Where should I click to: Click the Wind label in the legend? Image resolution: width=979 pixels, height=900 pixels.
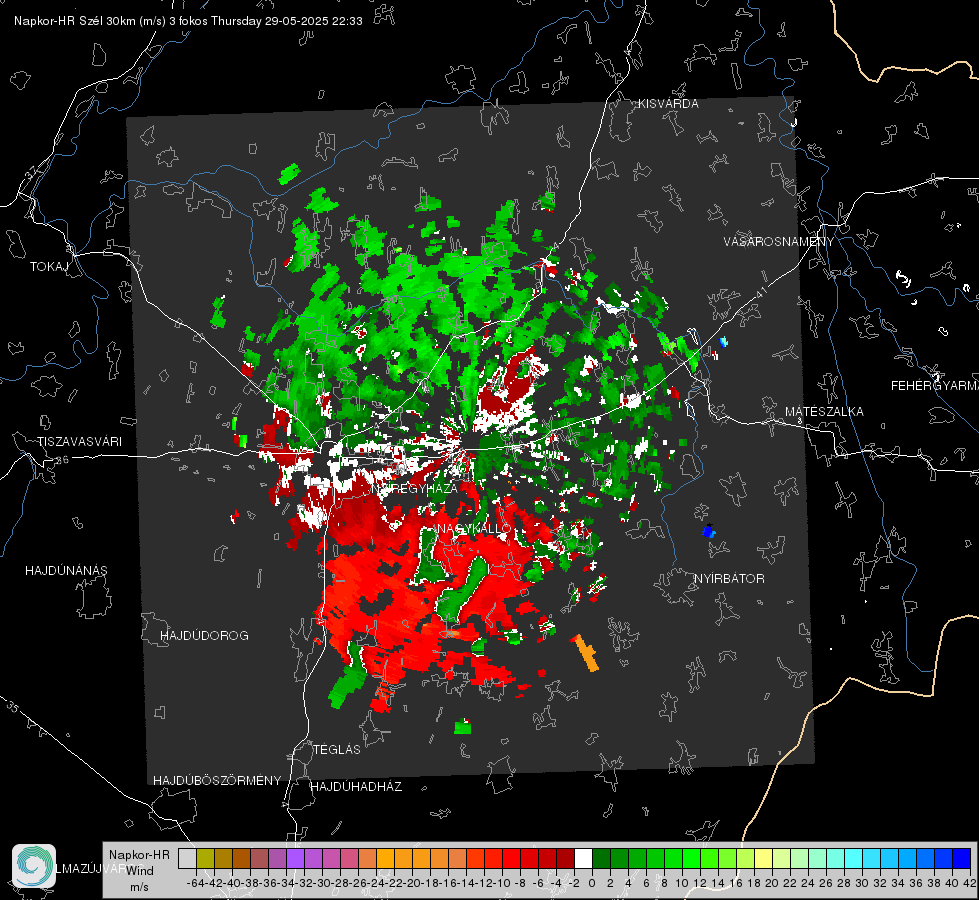pos(140,871)
